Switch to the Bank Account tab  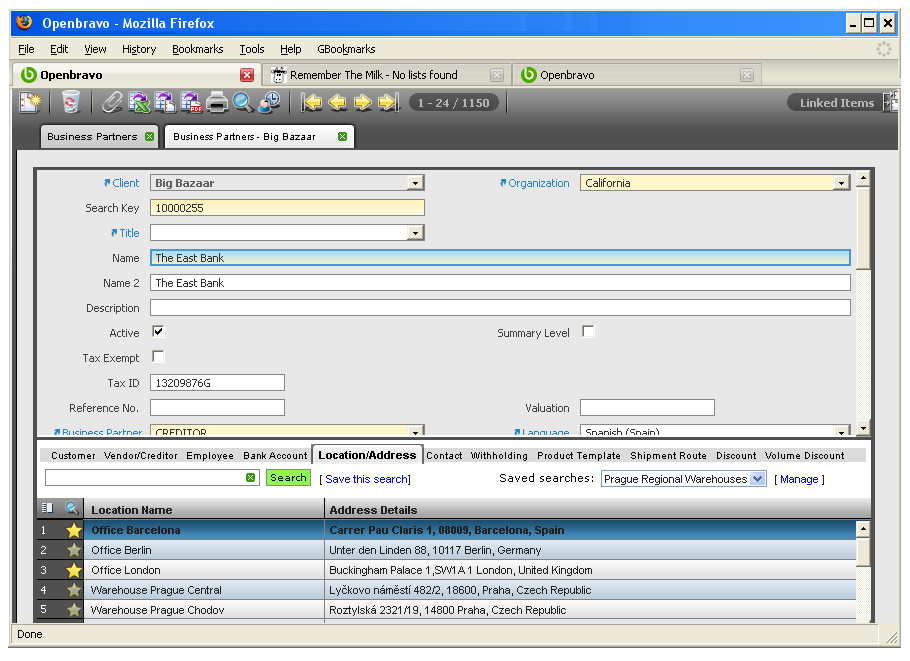click(x=275, y=456)
